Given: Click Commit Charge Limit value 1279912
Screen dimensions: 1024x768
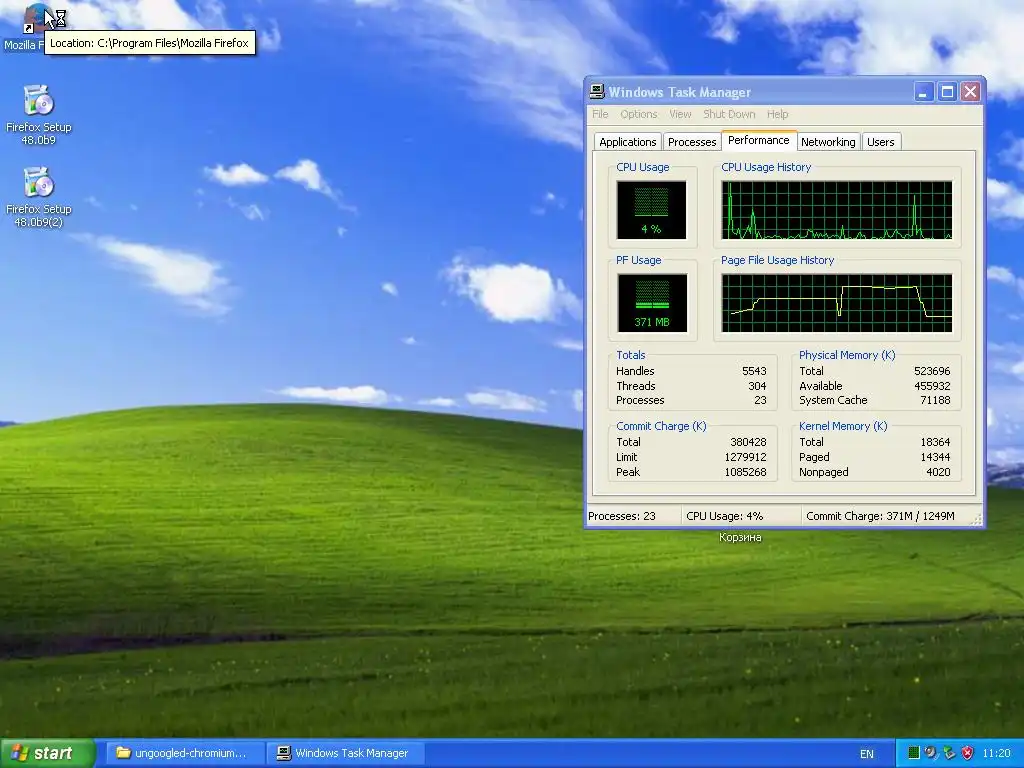Looking at the screenshot, I should click(745, 457).
